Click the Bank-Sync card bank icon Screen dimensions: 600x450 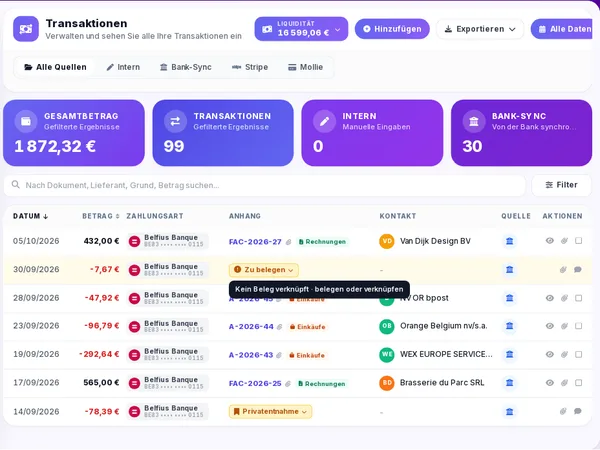(474, 121)
